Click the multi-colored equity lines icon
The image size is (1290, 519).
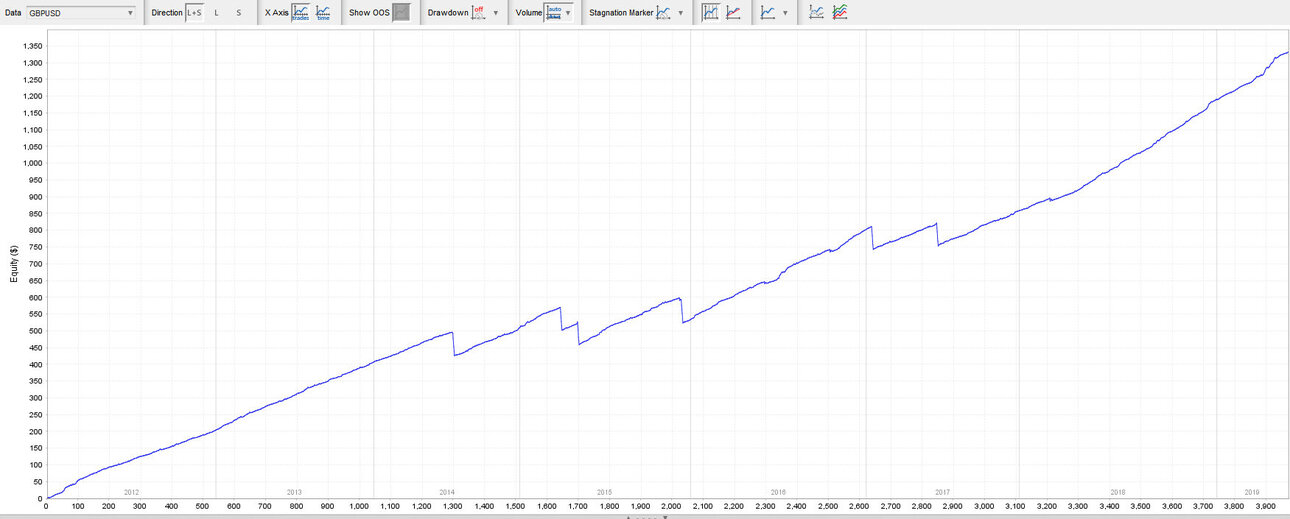point(840,13)
